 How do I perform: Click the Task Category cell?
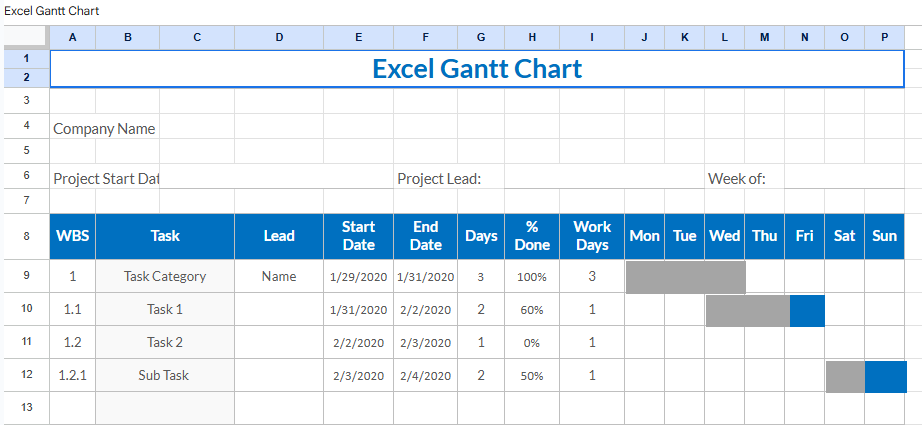[x=165, y=276]
